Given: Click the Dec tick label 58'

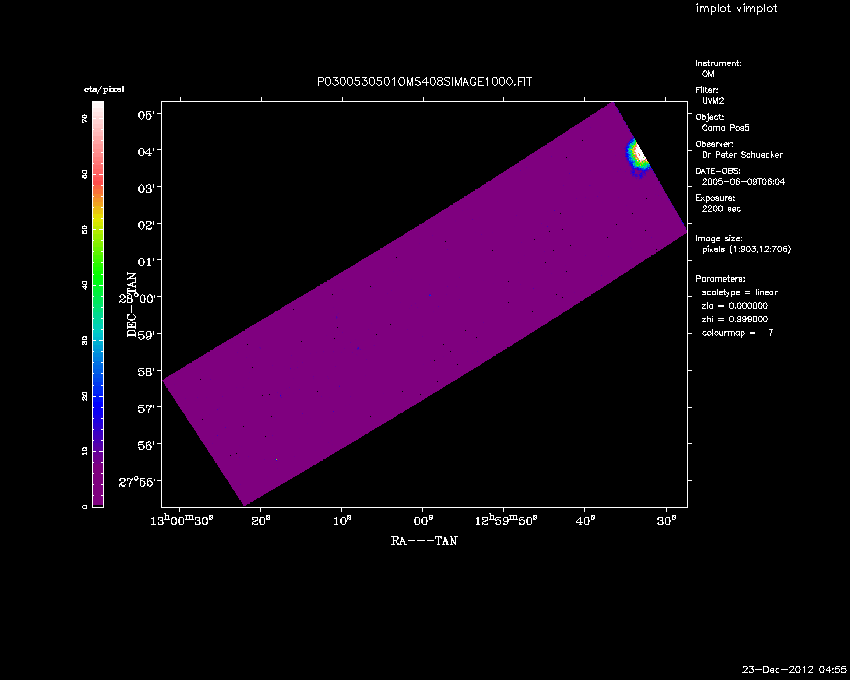Looking at the screenshot, I should tap(145, 371).
